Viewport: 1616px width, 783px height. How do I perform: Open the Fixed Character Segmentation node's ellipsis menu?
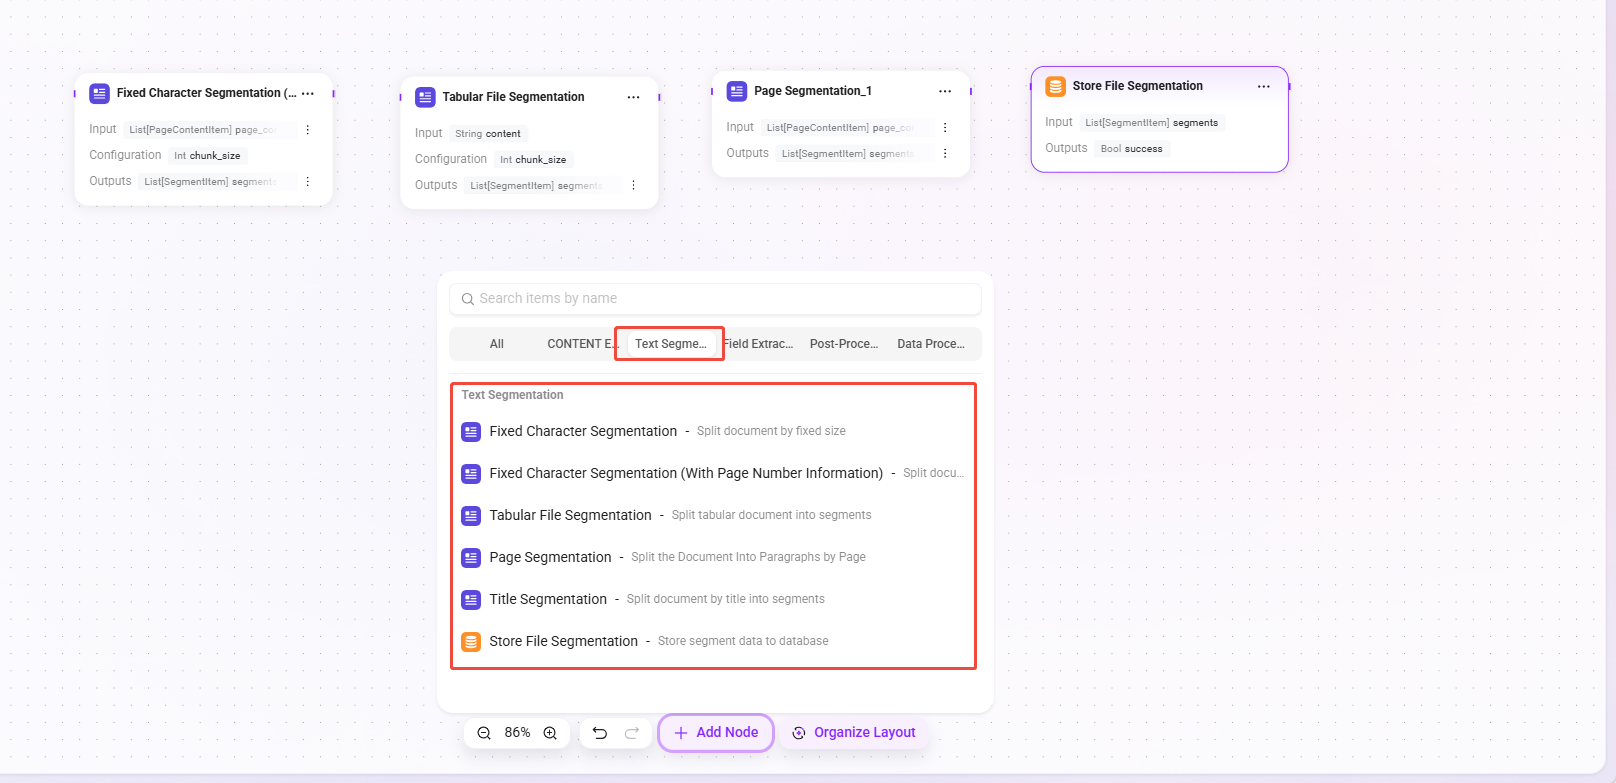(x=308, y=93)
